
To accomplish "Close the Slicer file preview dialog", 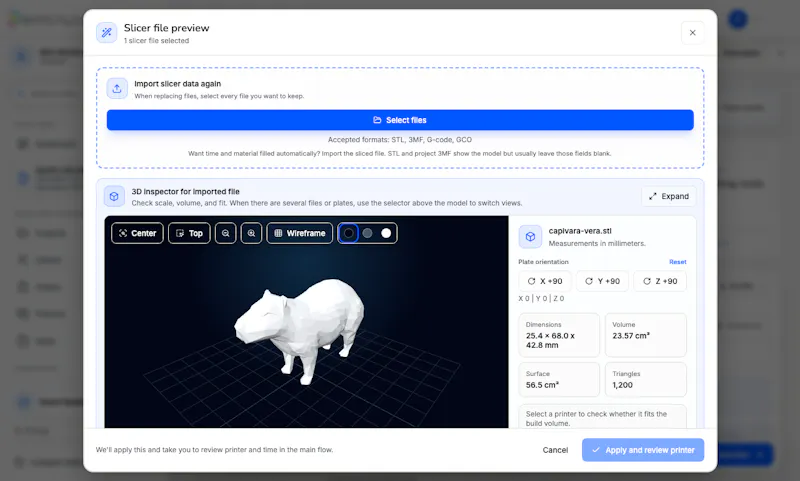I will (x=692, y=33).
